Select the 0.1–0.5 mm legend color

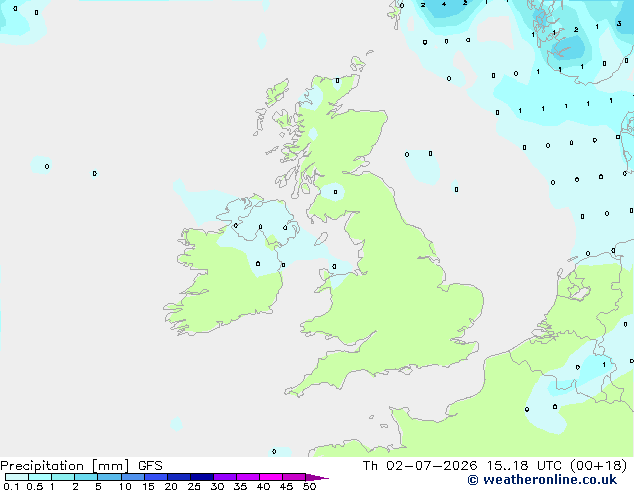[x=17, y=477]
